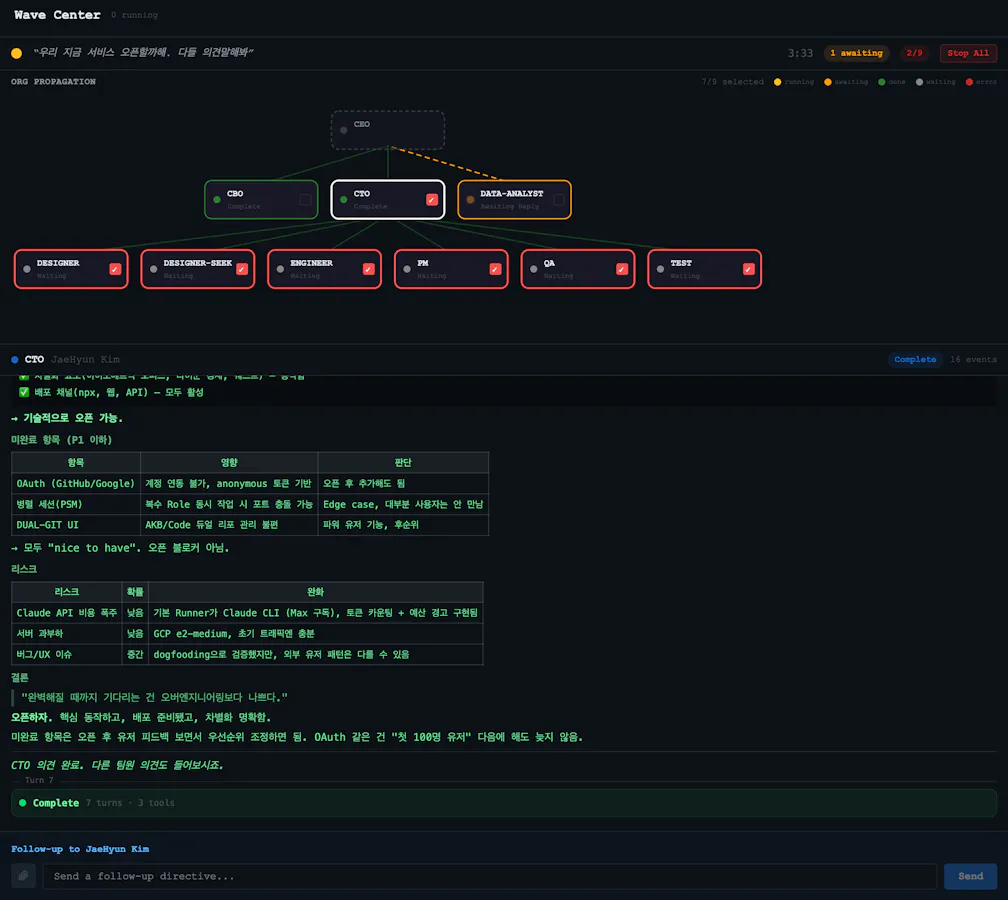Click the paperclip attachment icon
The image size is (1008, 900).
[23, 876]
